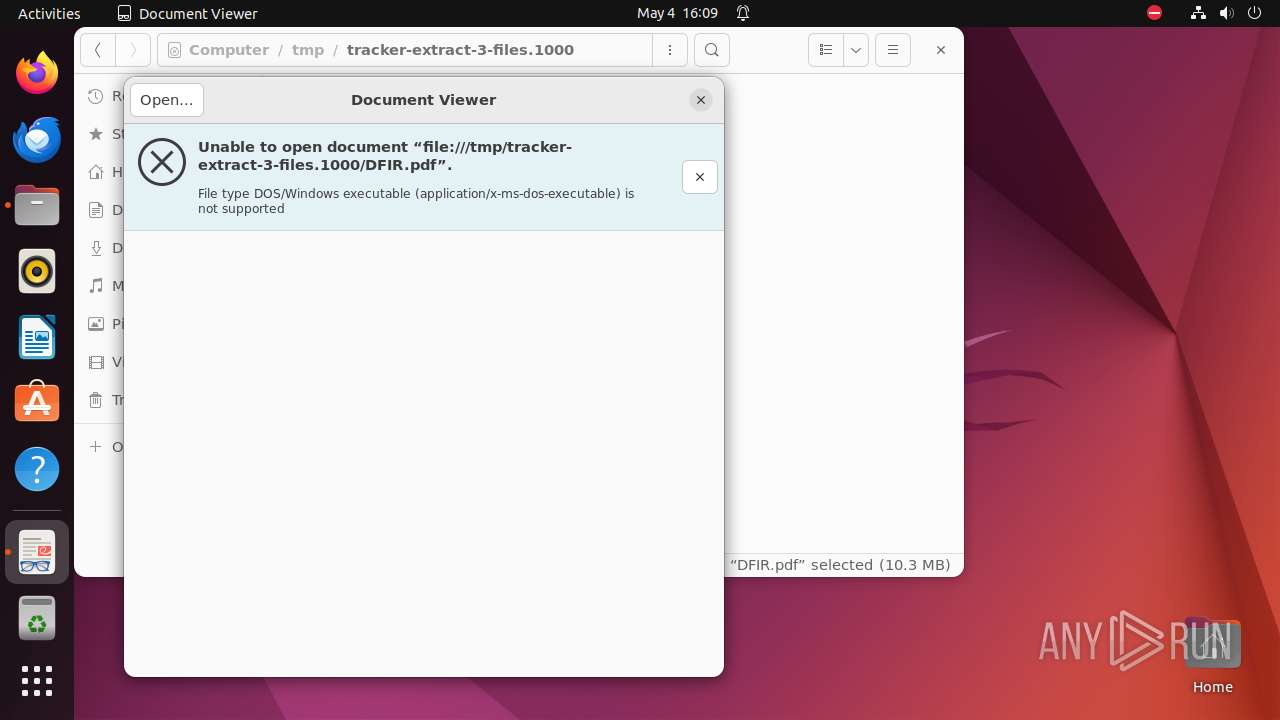The width and height of the screenshot is (1280, 720).
Task: Click the search icon in Files
Action: point(711,50)
